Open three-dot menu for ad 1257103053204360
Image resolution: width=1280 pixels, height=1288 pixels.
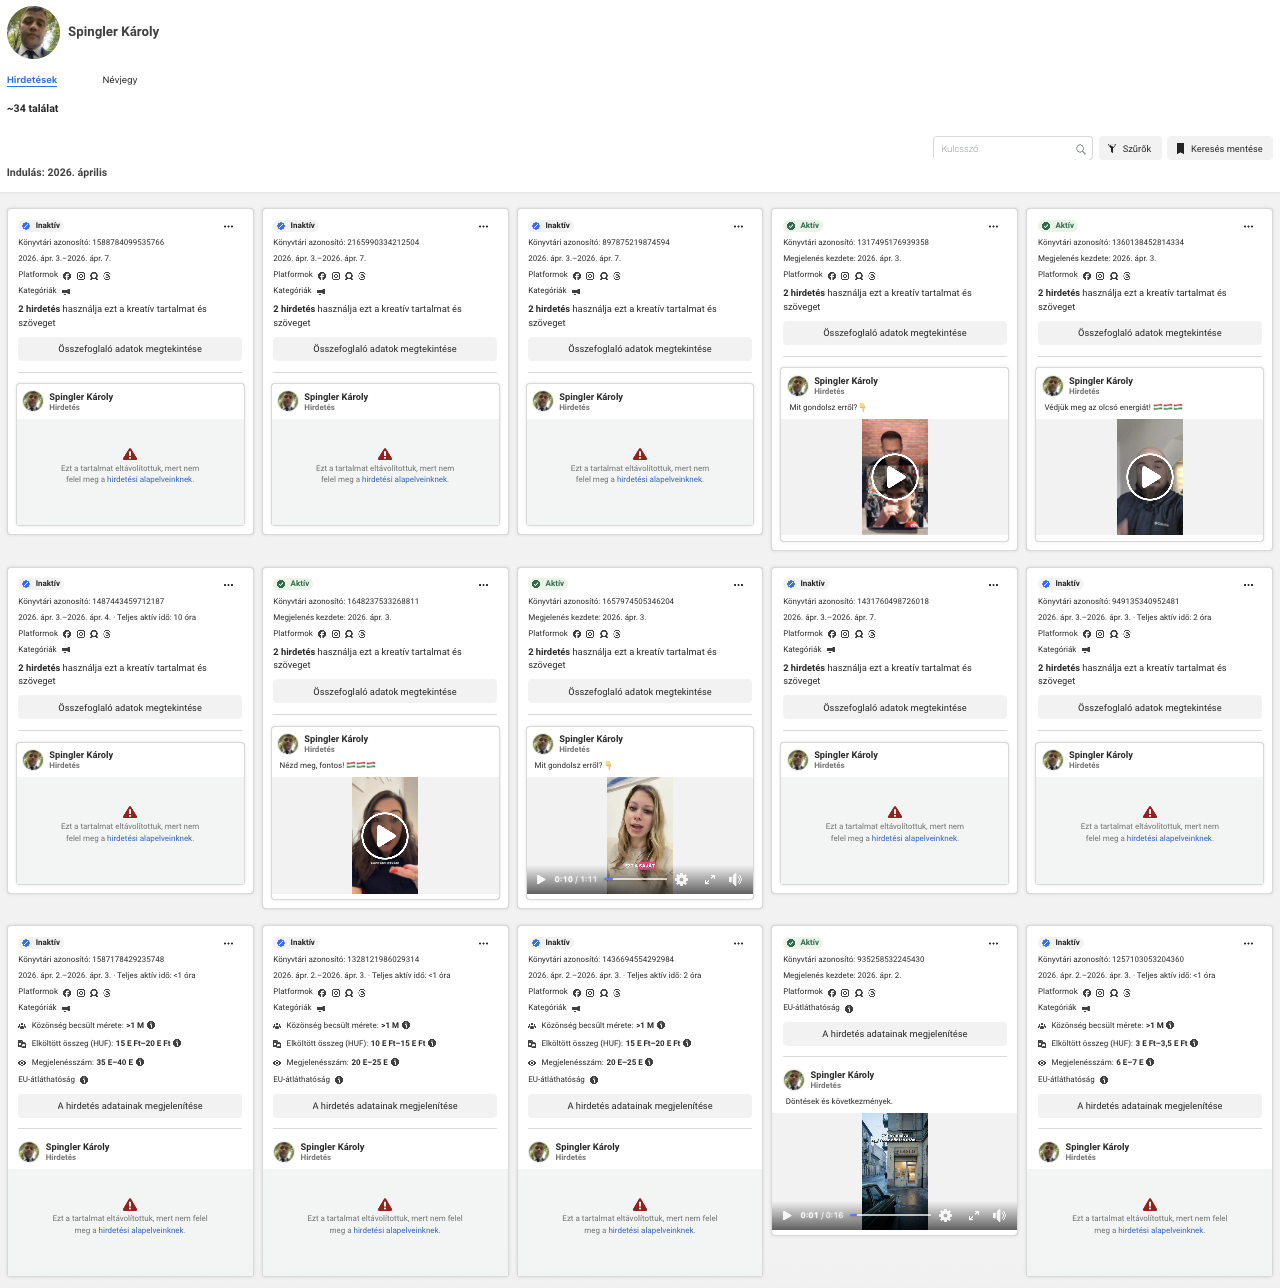coord(1248,943)
